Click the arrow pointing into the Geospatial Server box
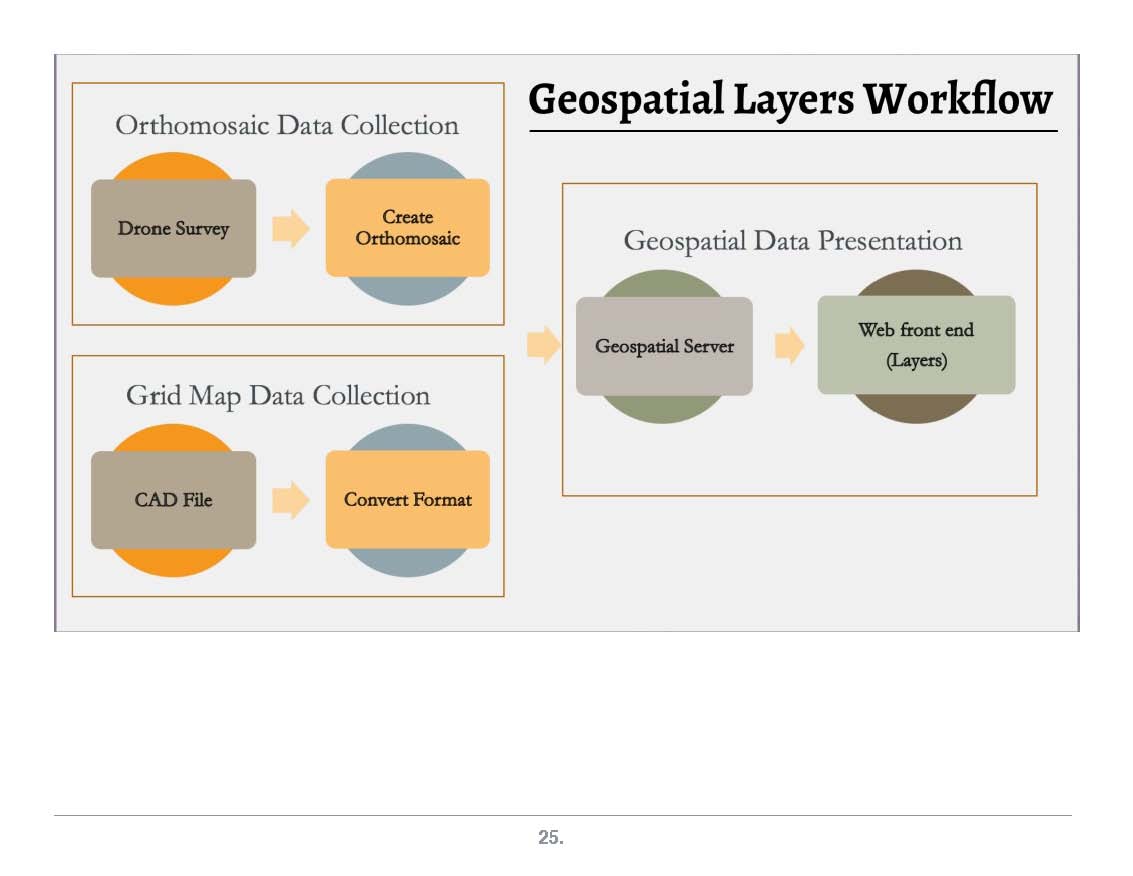This screenshot has height=876, width=1133. (543, 345)
